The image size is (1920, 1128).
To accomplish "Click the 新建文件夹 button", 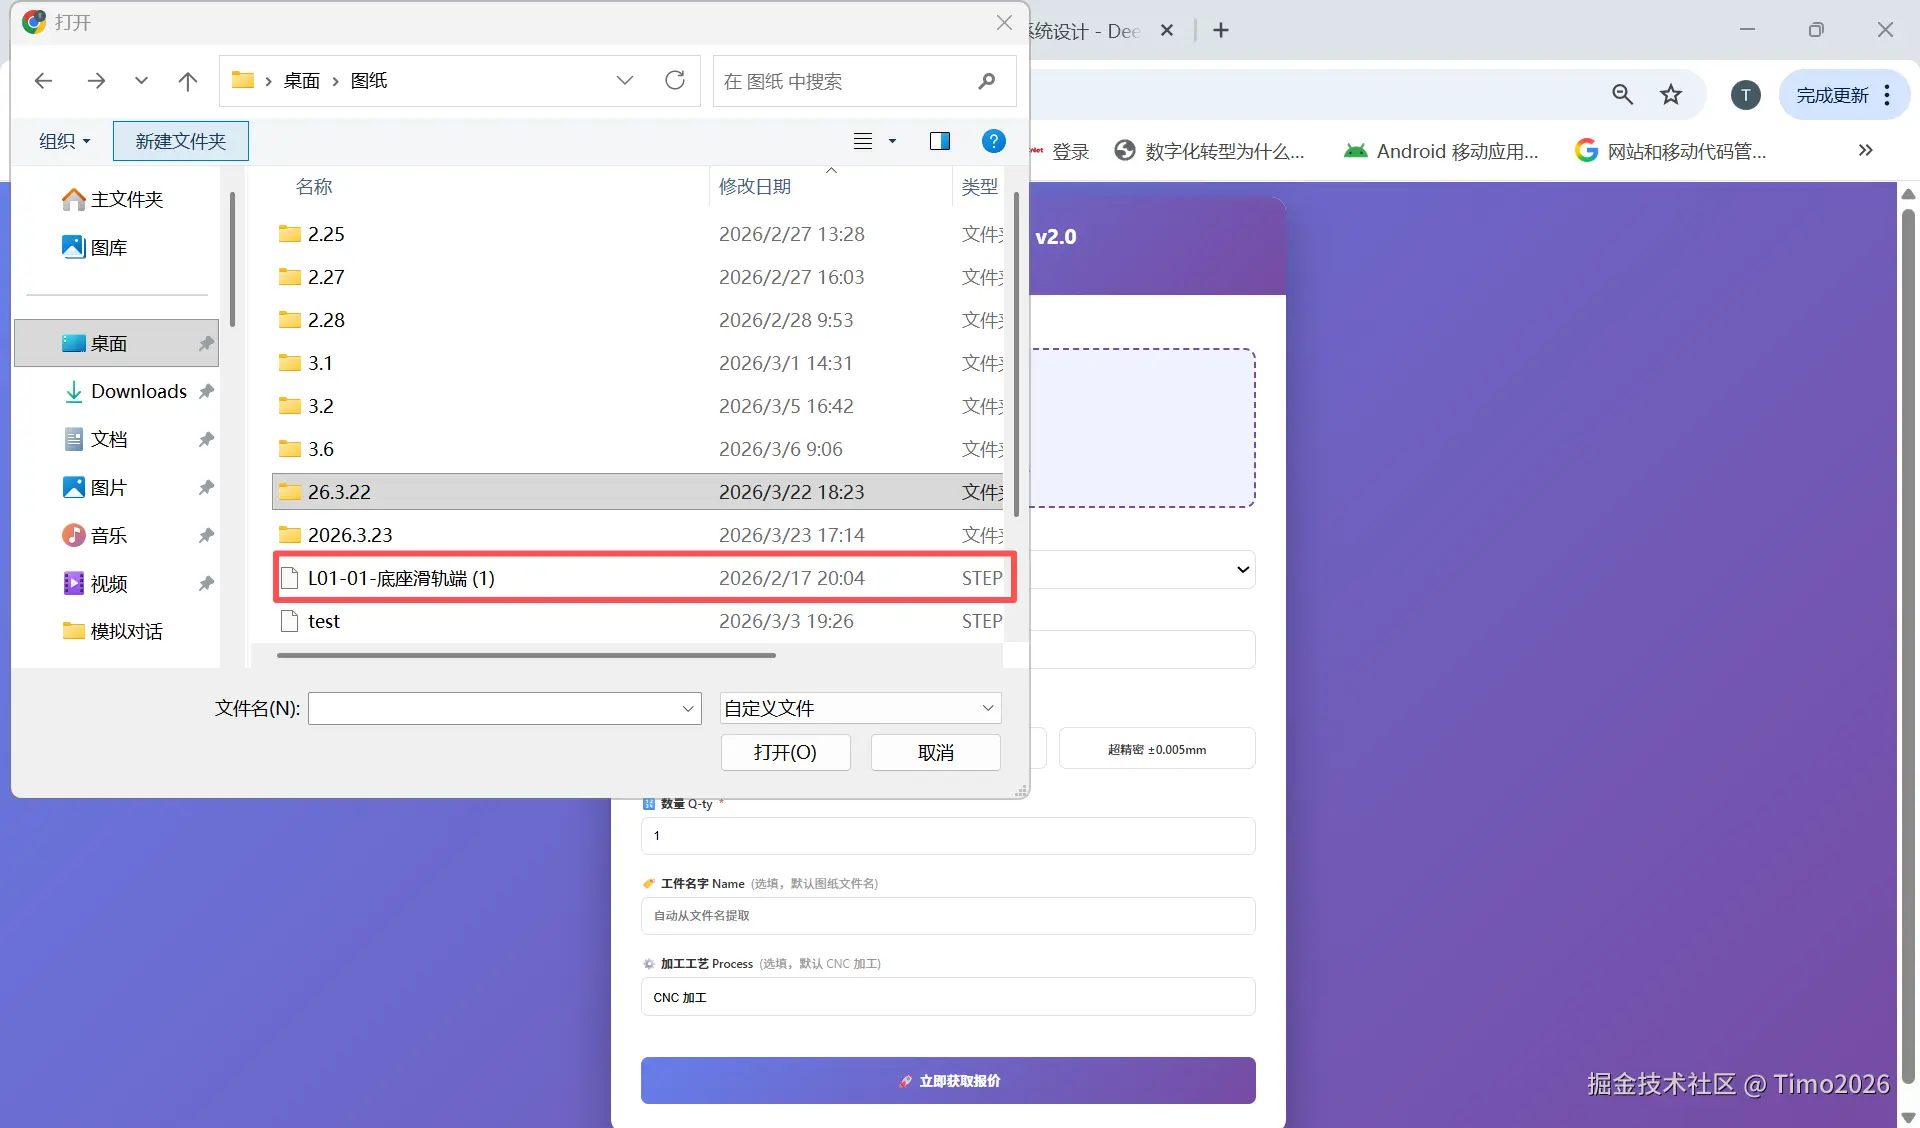I will [x=180, y=141].
